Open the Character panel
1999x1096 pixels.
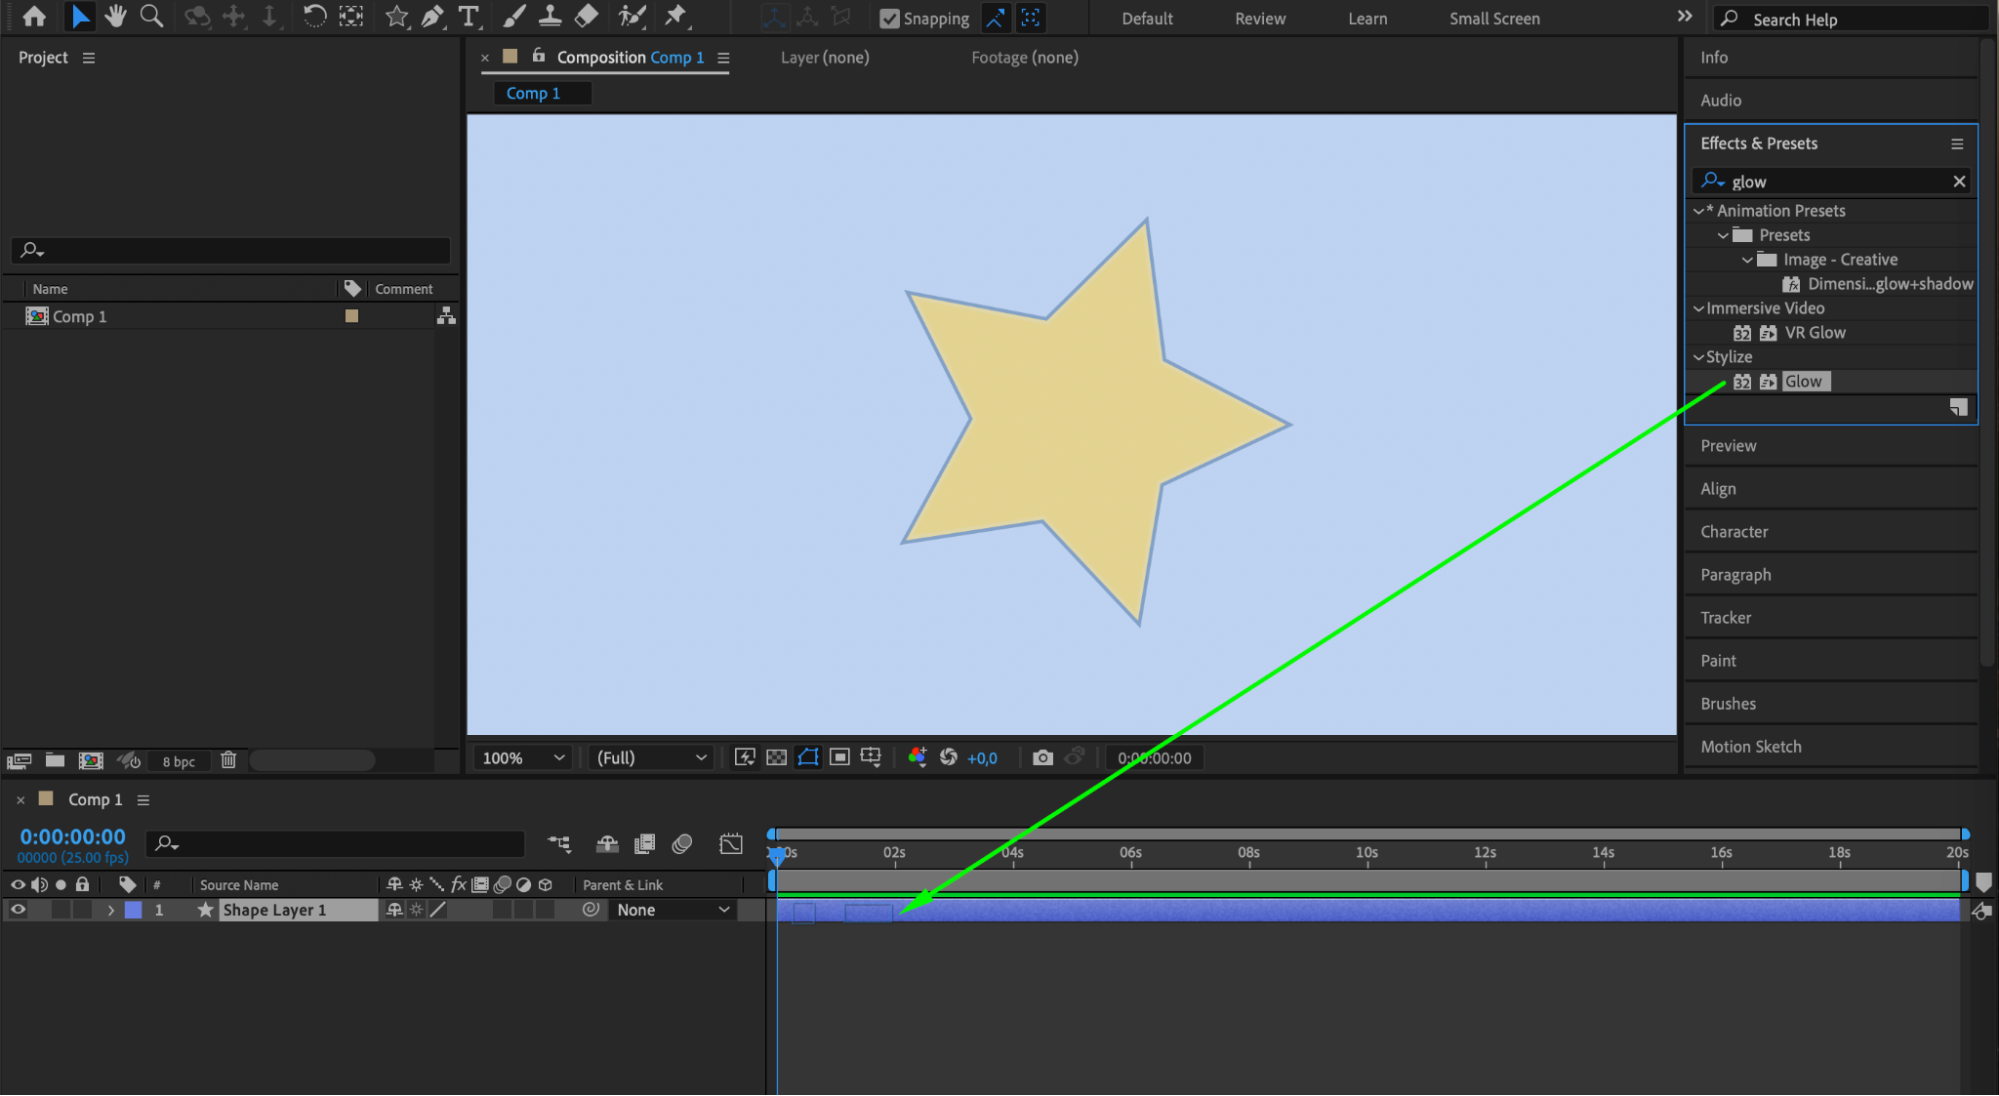click(x=1734, y=532)
